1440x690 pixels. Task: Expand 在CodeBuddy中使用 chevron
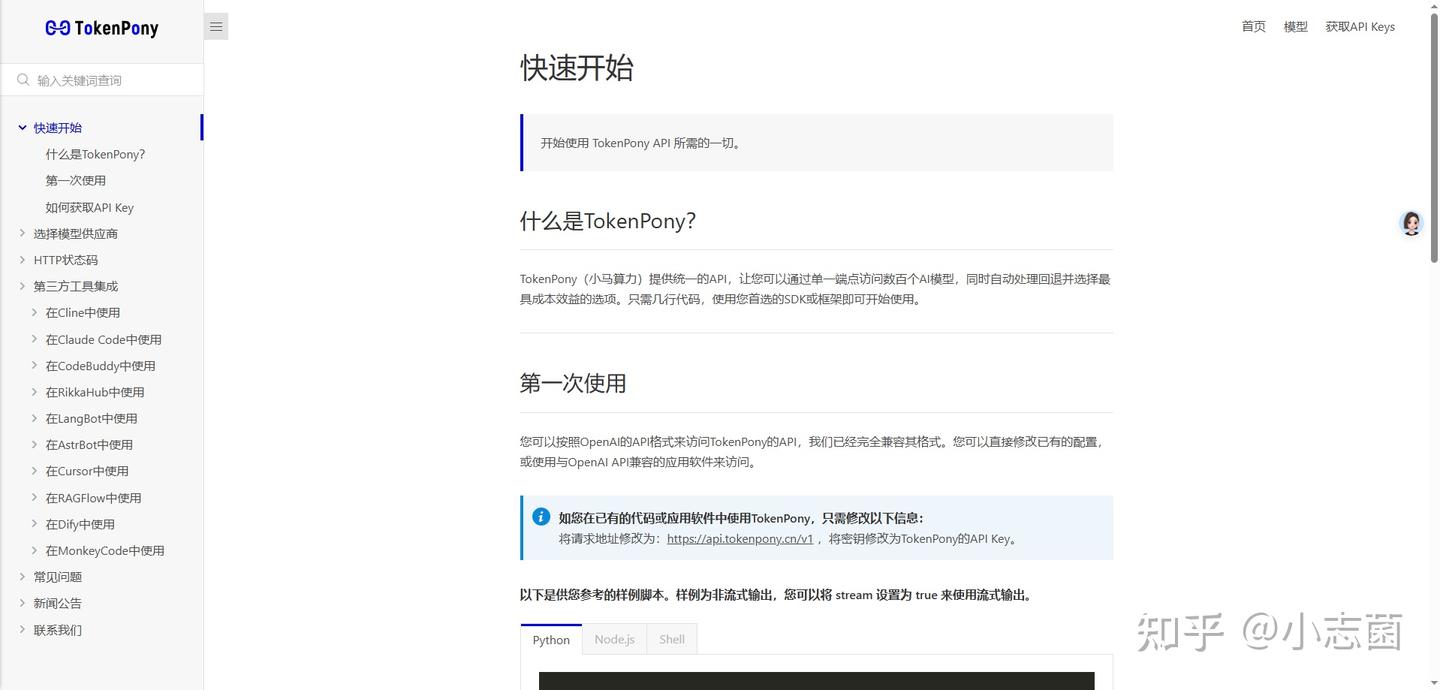[x=34, y=366]
